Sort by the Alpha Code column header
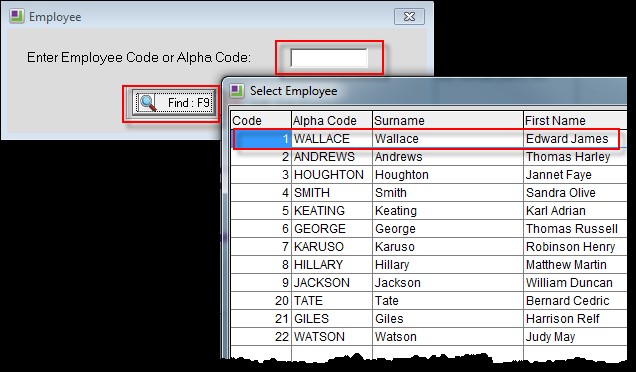636x372 pixels. tap(332, 120)
